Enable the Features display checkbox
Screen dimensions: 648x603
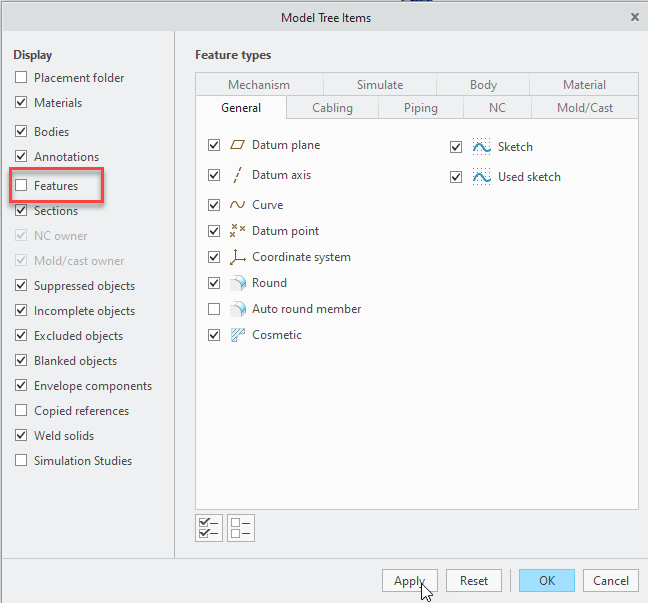(x=21, y=186)
